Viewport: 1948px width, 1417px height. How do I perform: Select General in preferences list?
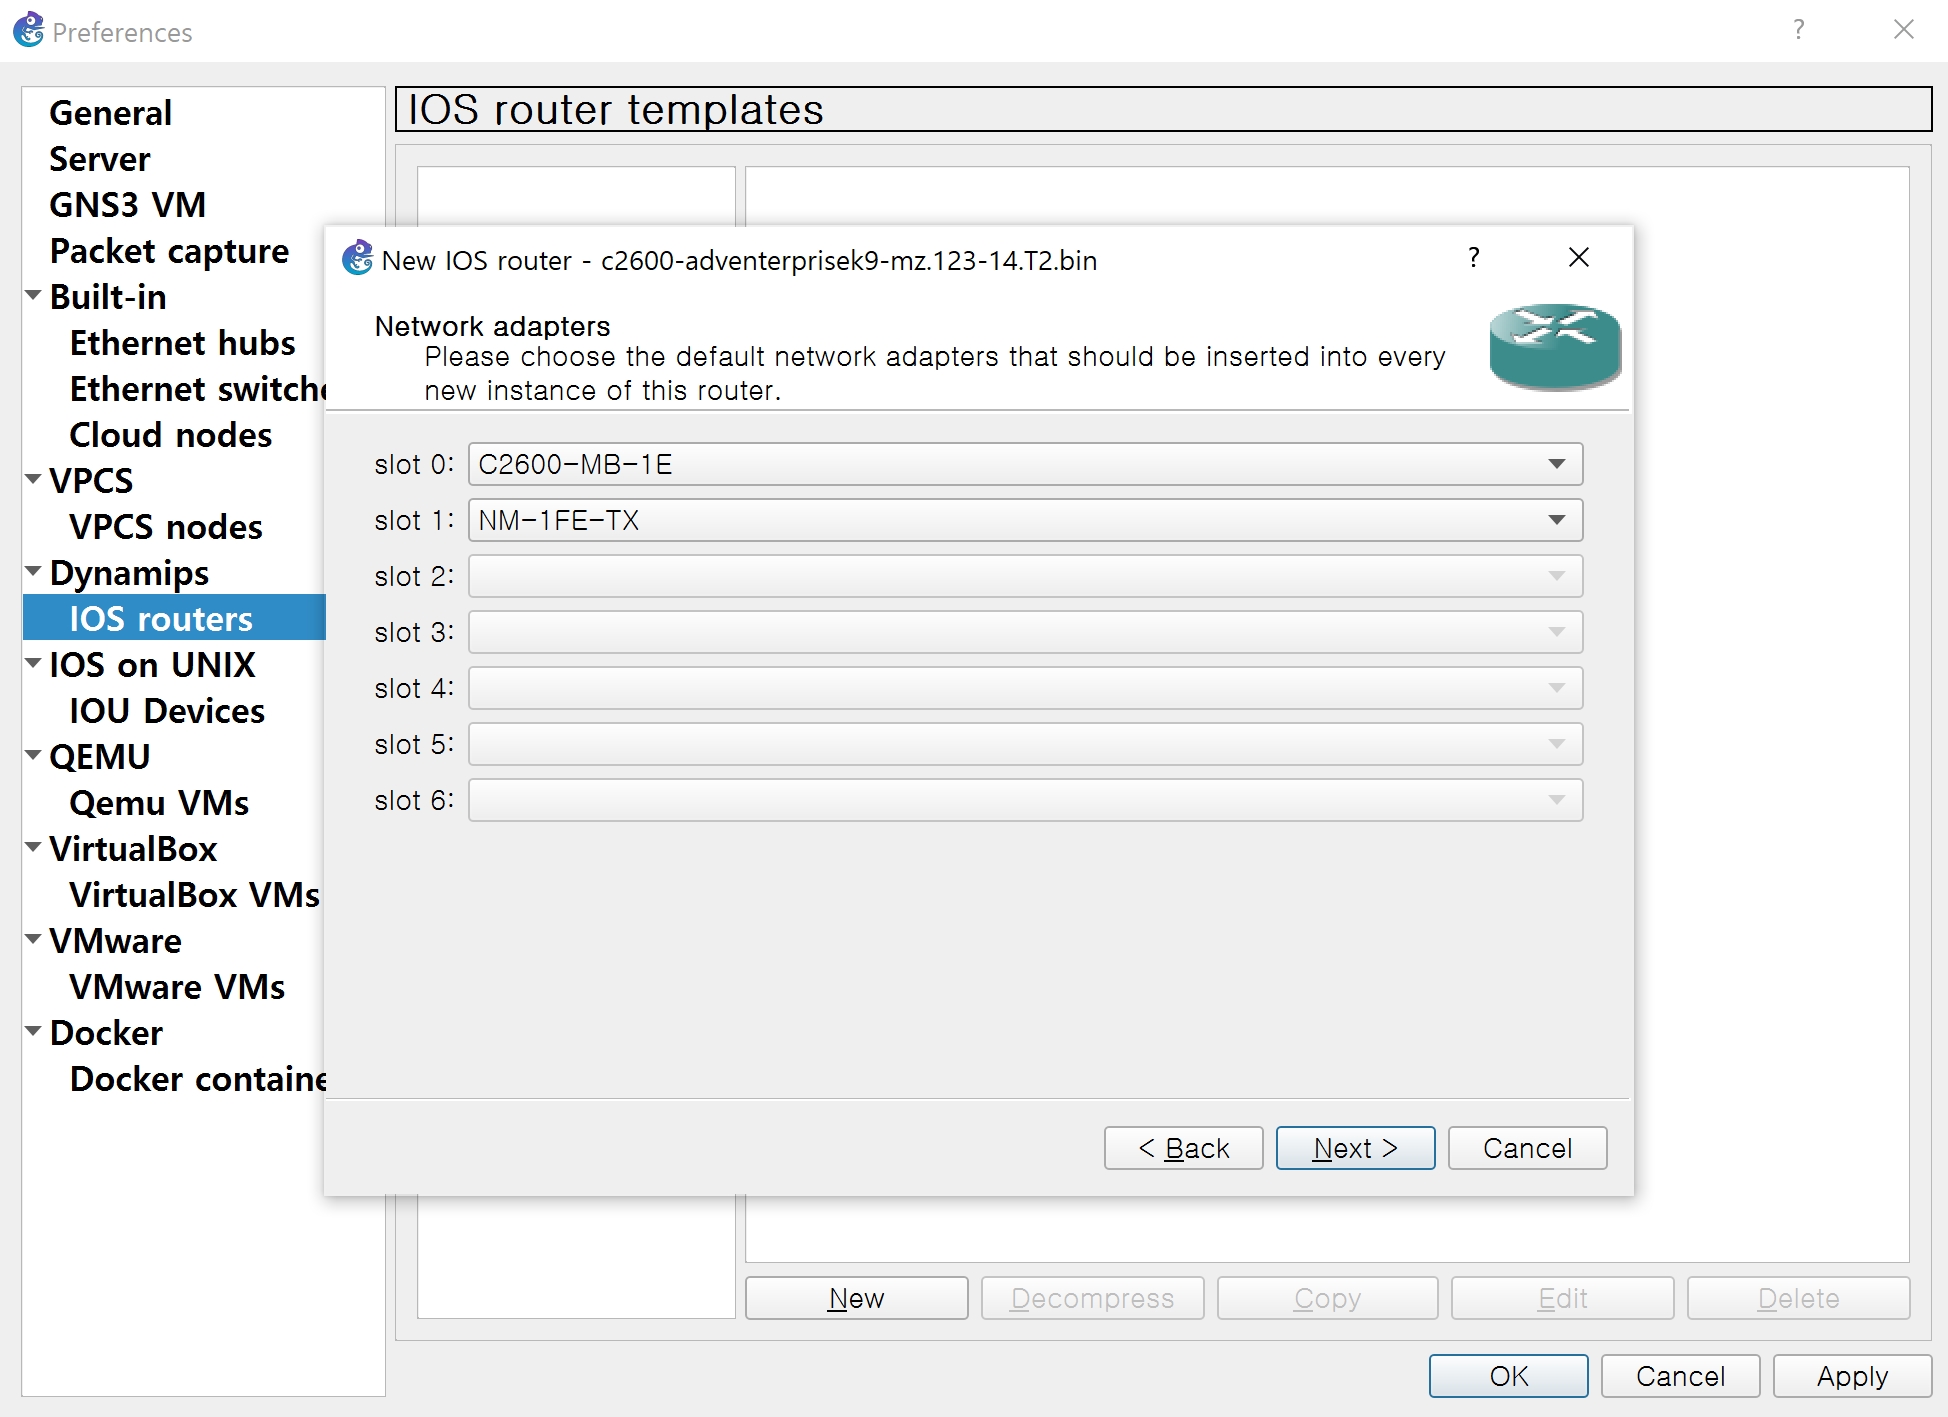(111, 113)
